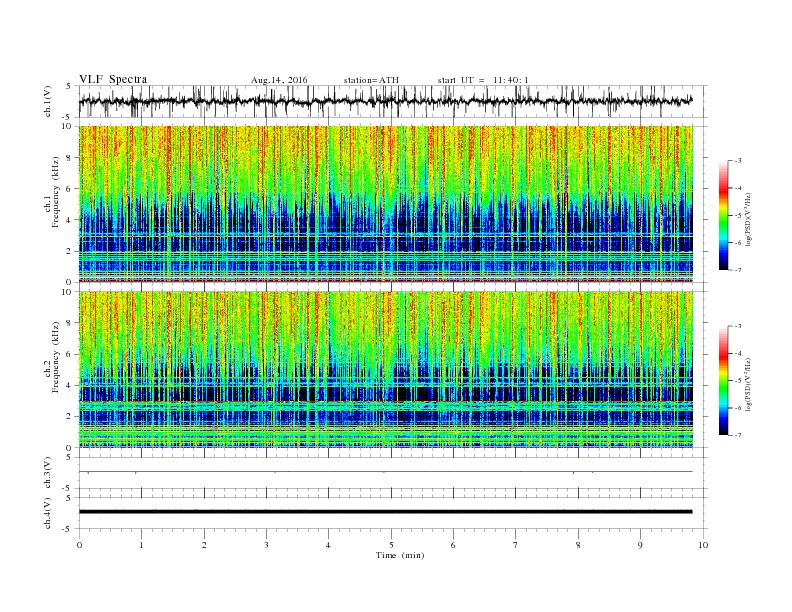Select the date text "Aug.14, 2016"
Screen dimensions: 792x612
click(x=279, y=80)
